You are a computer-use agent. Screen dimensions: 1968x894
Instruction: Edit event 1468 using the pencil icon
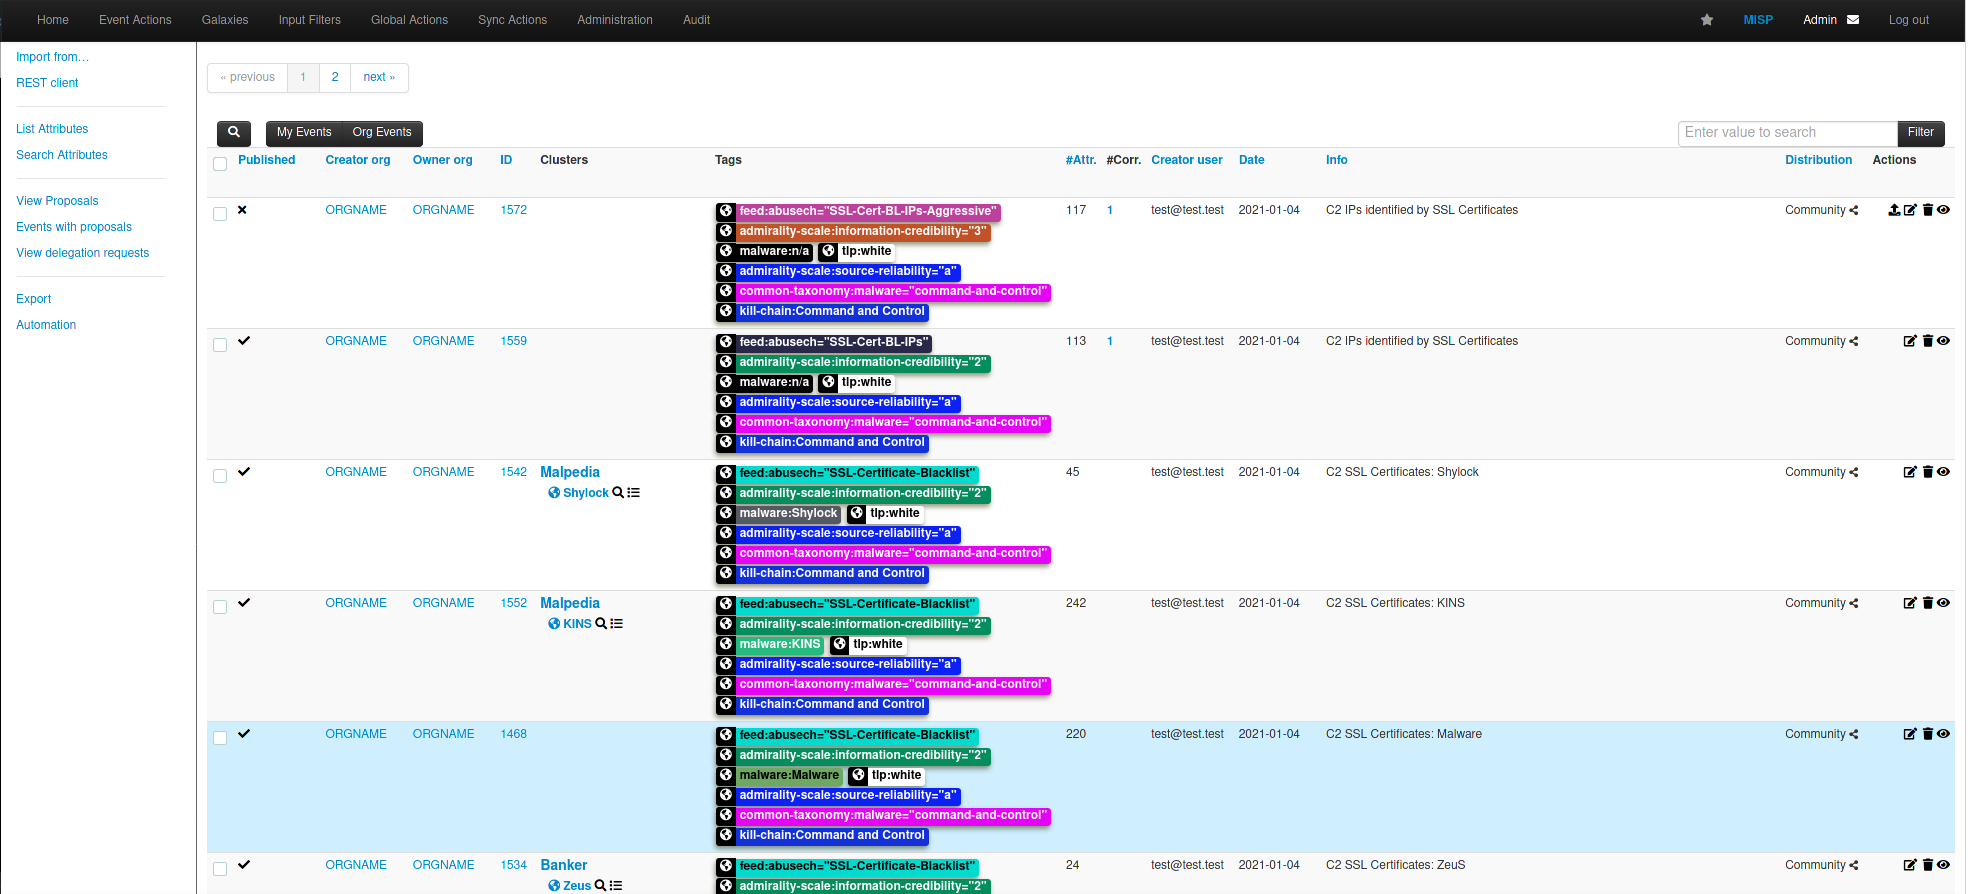coord(1910,734)
